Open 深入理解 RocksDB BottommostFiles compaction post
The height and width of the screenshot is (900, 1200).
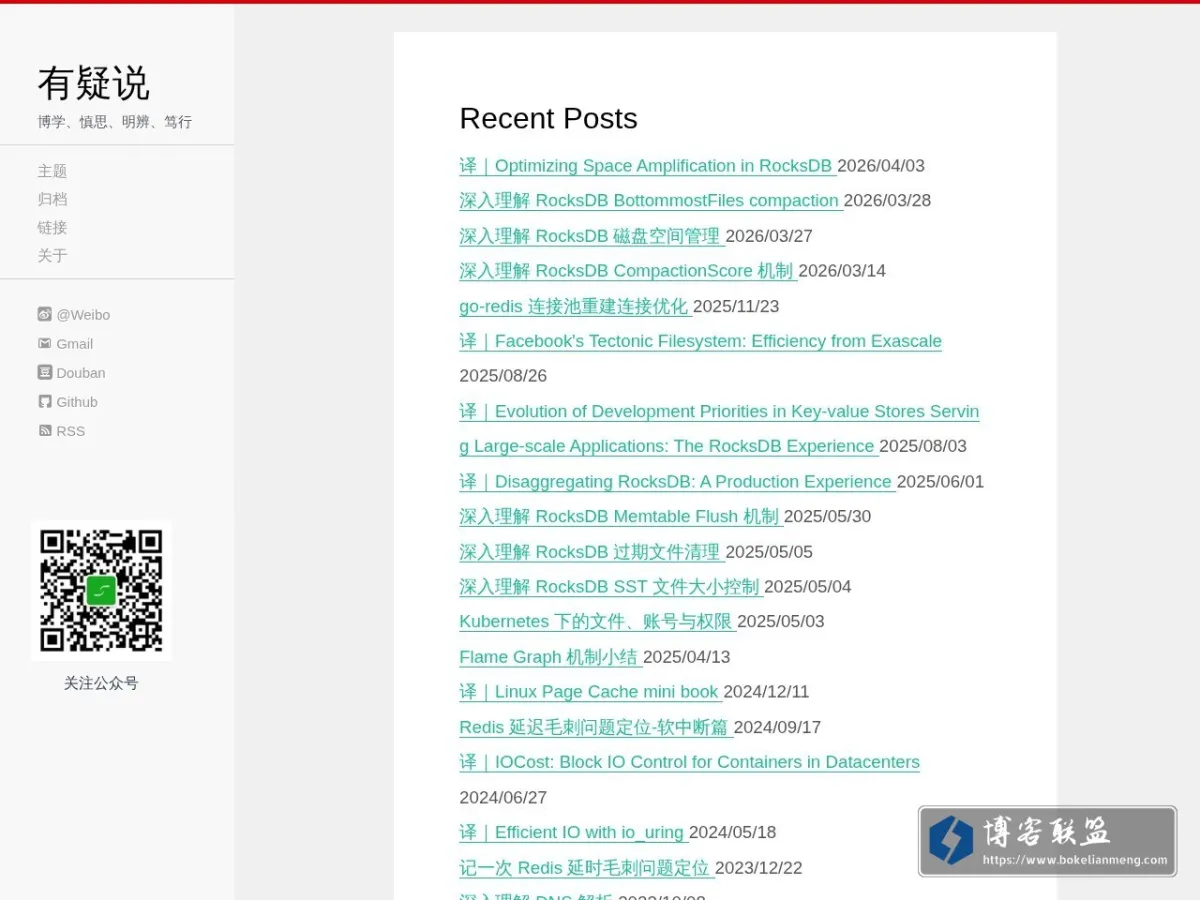(649, 201)
